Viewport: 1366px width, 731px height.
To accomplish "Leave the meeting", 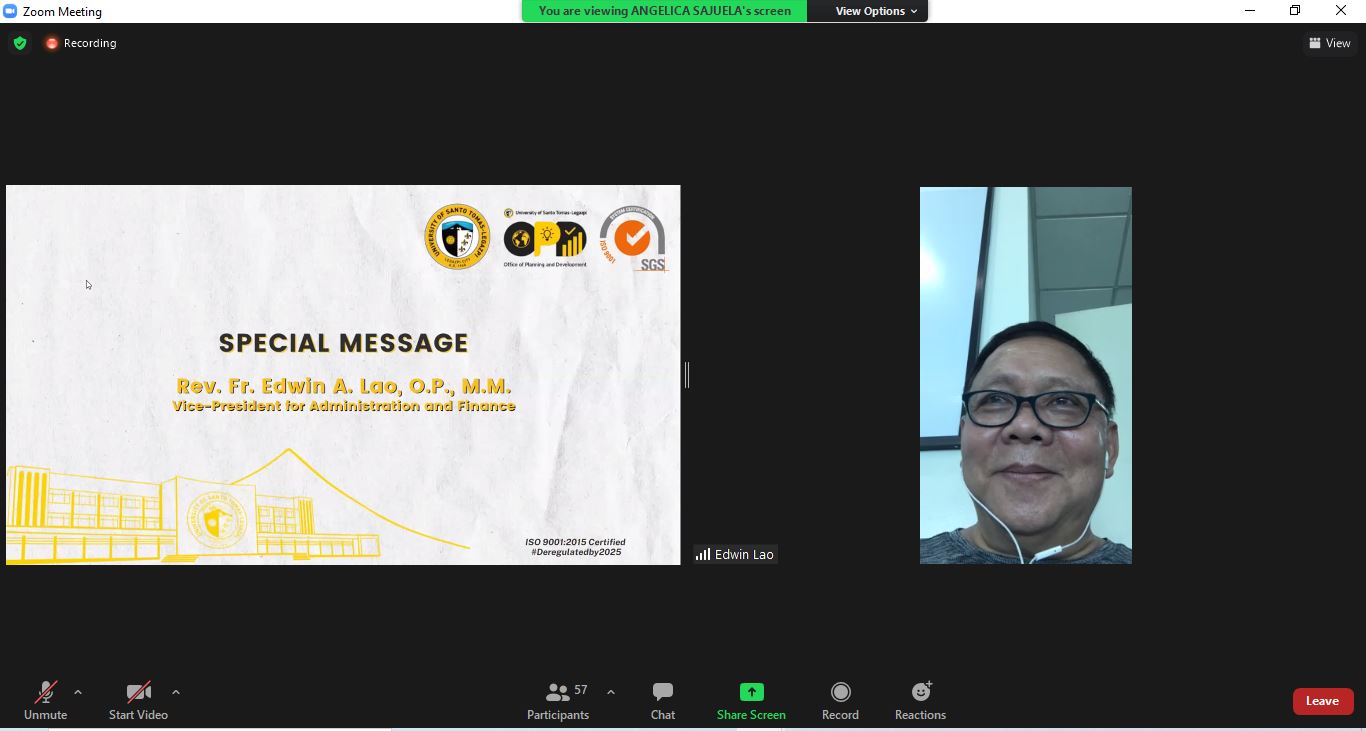I will coord(1322,701).
